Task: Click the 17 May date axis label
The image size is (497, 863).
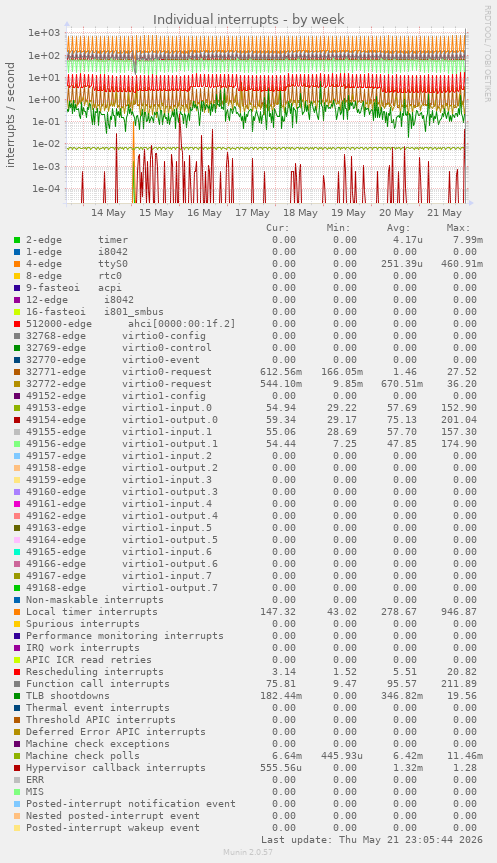Action: pos(252,212)
